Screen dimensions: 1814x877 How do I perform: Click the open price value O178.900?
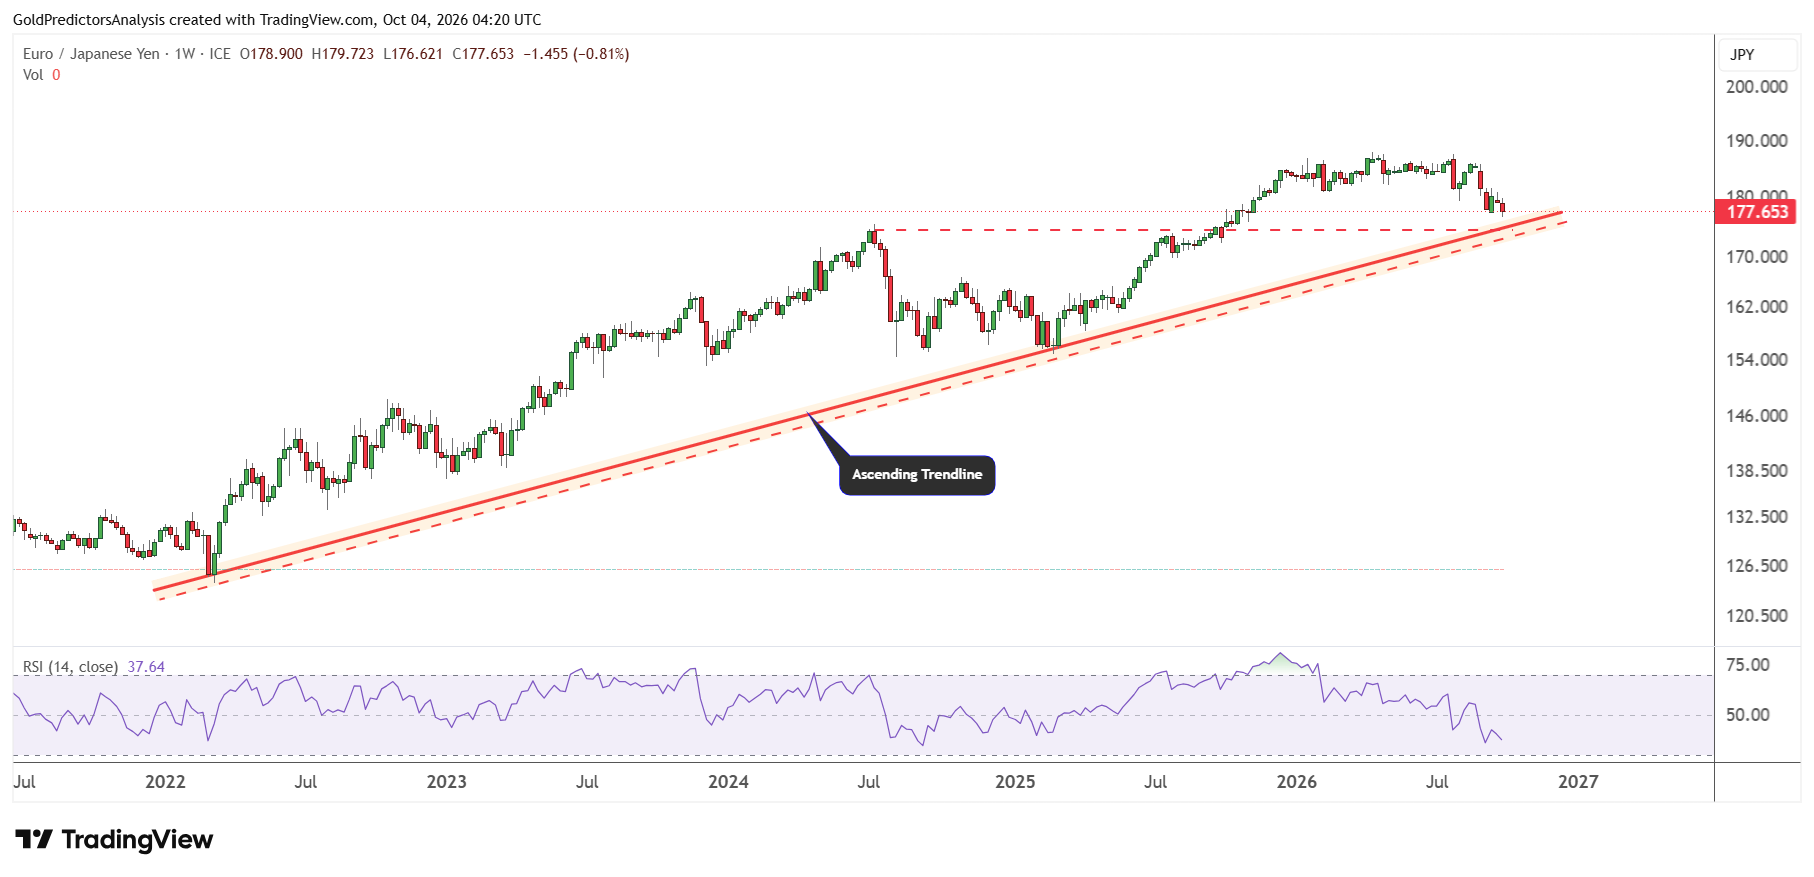tap(271, 54)
